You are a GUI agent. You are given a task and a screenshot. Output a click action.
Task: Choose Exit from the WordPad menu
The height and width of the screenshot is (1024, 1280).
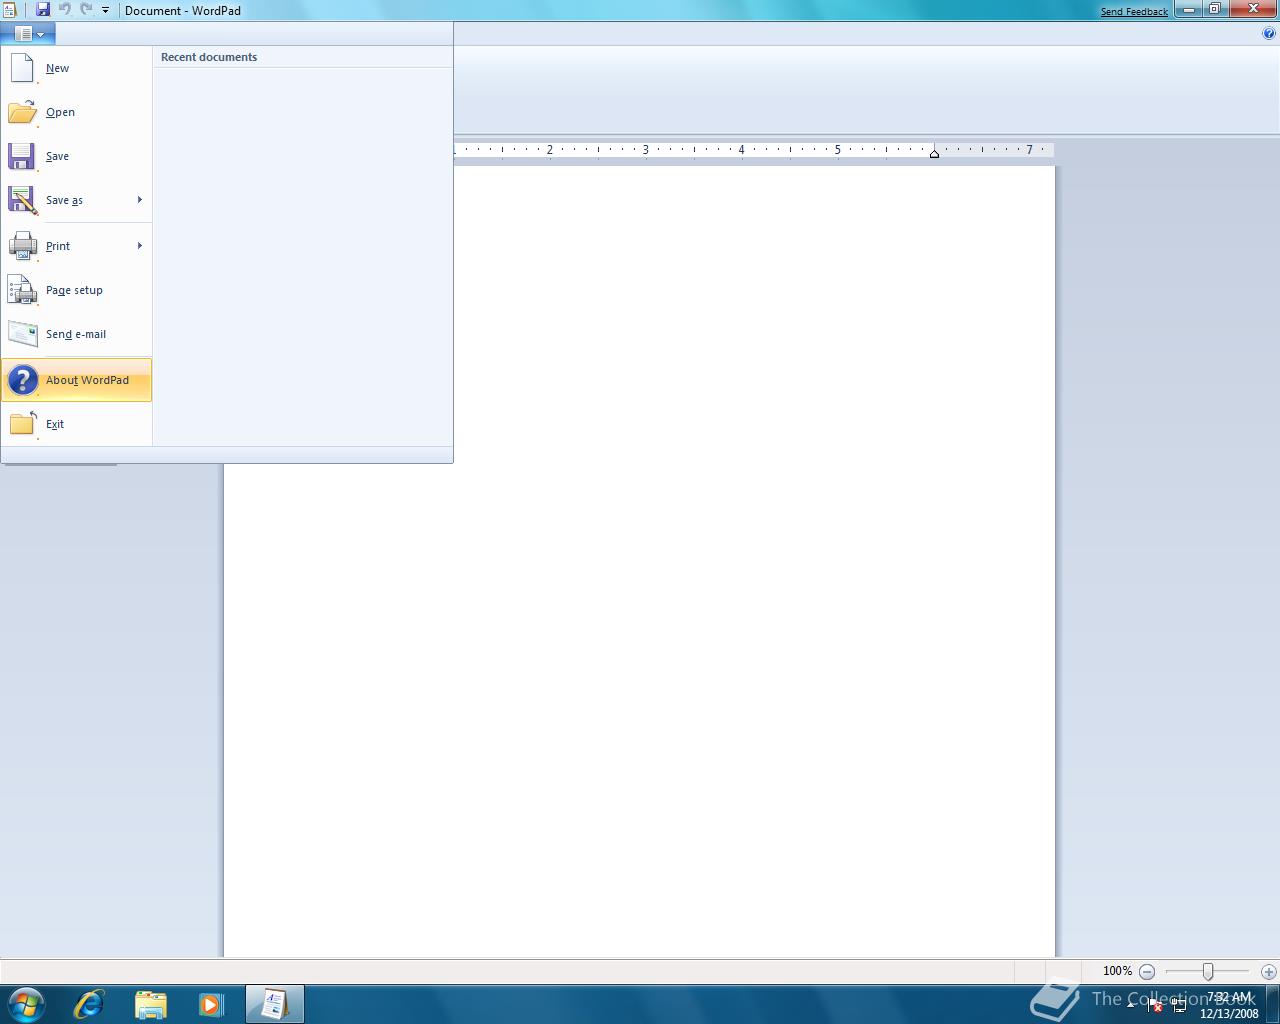click(x=76, y=424)
